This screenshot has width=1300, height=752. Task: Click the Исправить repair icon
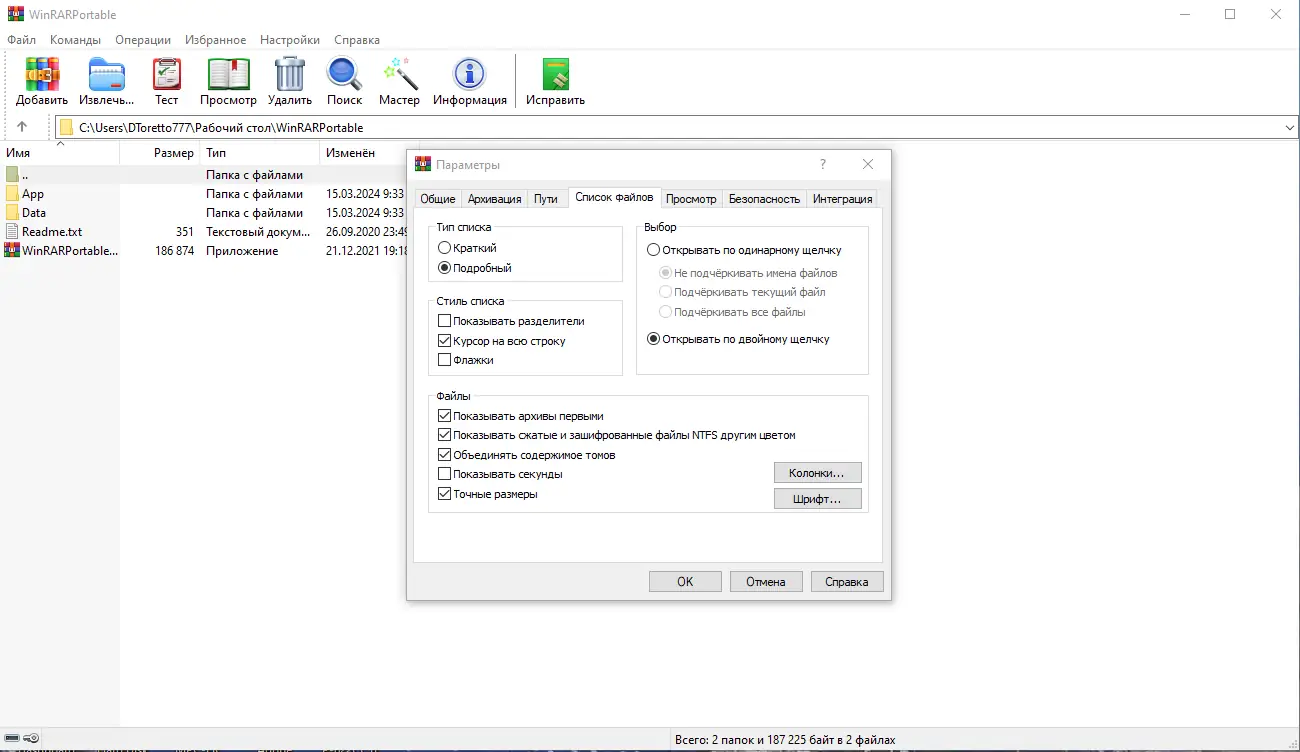[x=555, y=75]
